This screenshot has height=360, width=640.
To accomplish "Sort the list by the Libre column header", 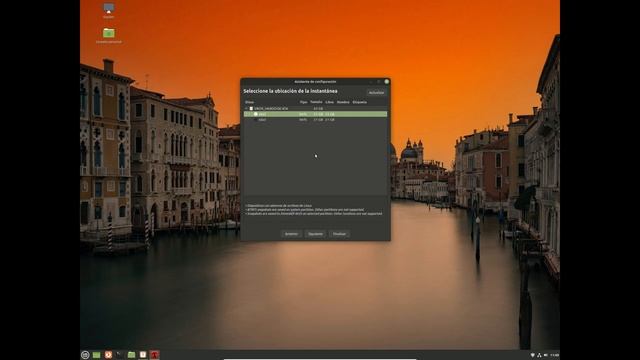I will [330, 102].
